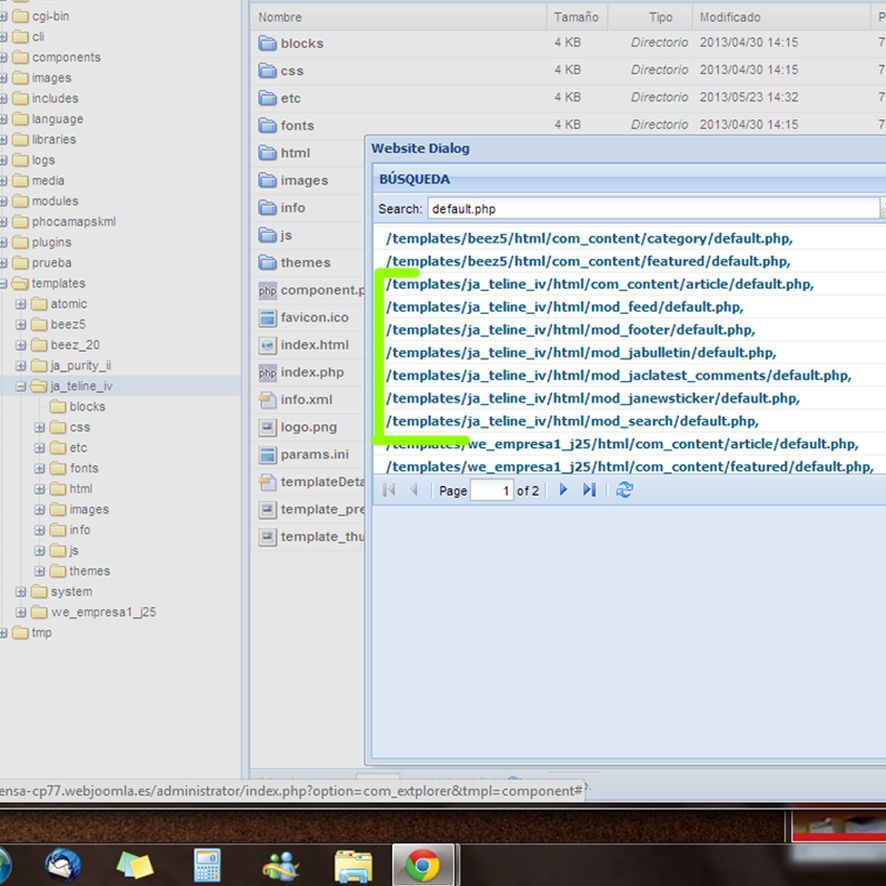Select blocks under ja_teline_iv in tree
Screen dimensions: 886x886
click(x=87, y=406)
